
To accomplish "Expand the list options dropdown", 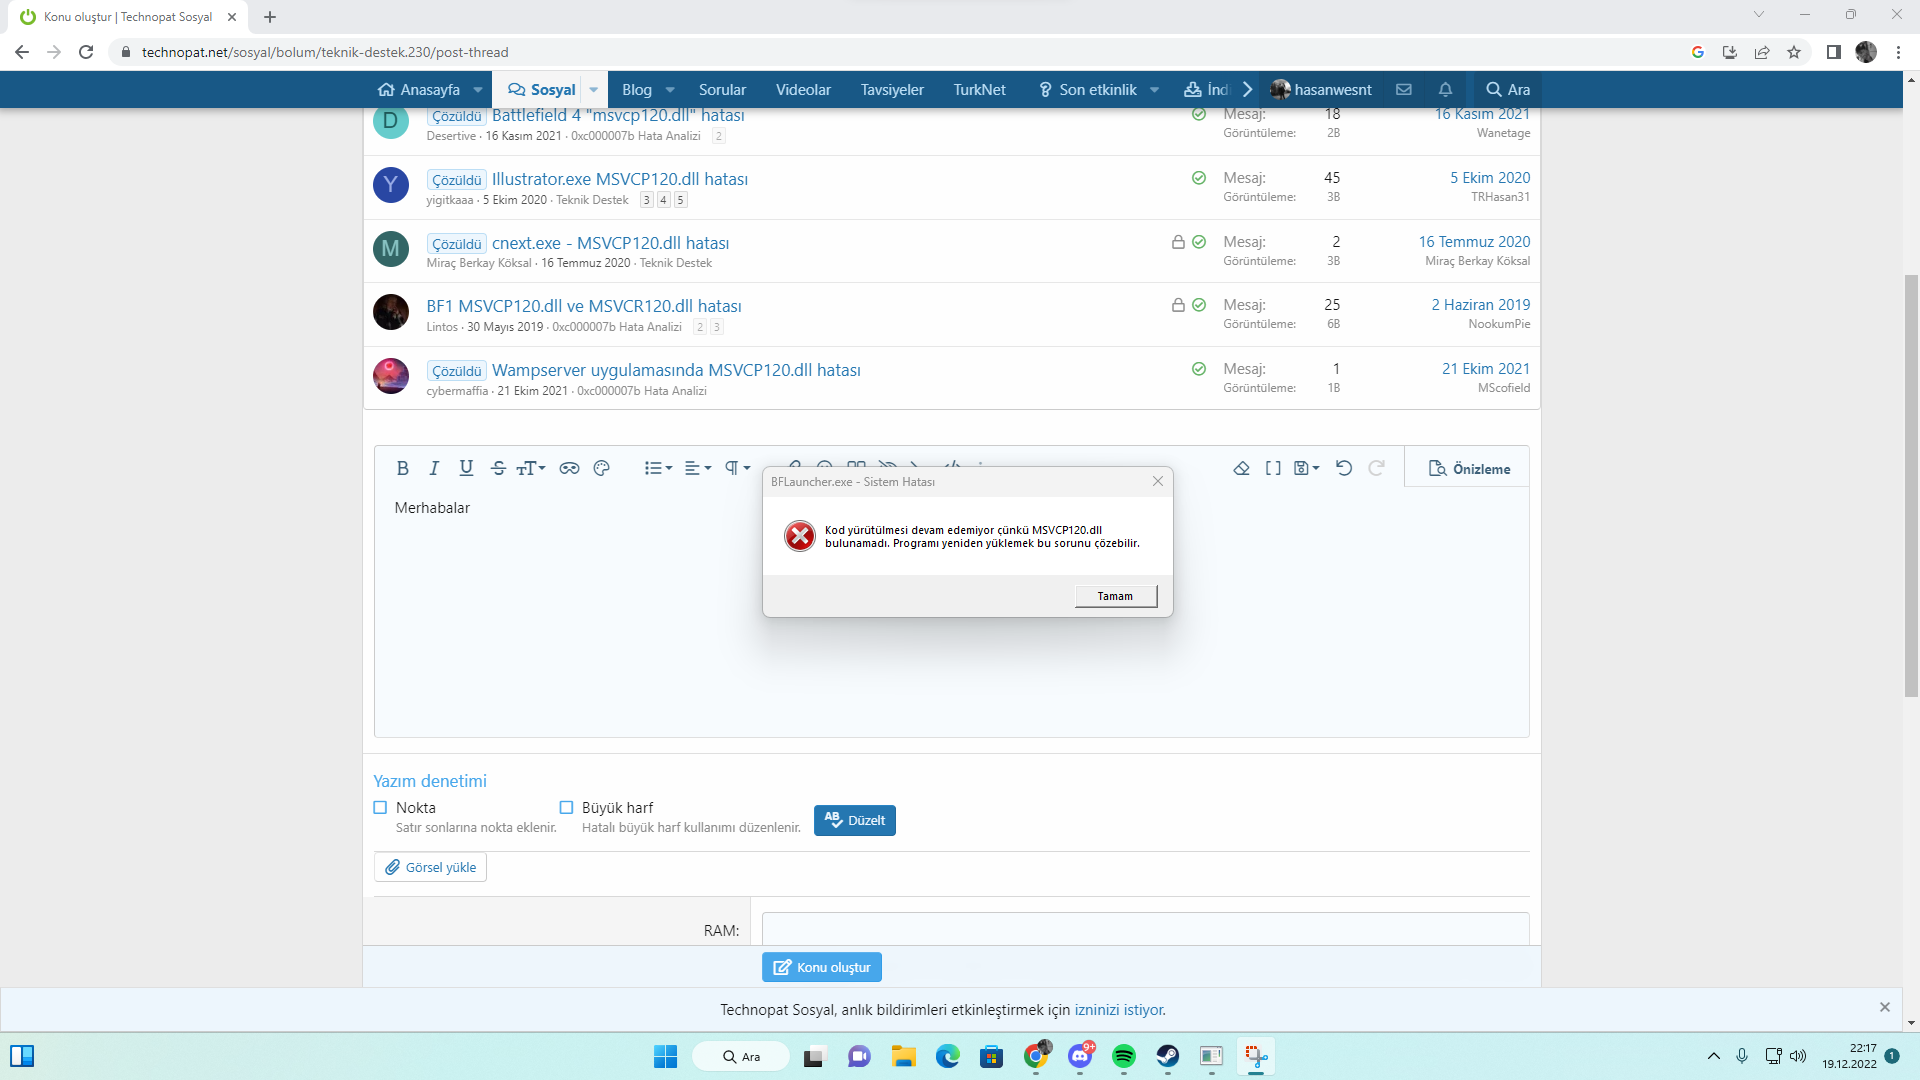I will coord(658,468).
